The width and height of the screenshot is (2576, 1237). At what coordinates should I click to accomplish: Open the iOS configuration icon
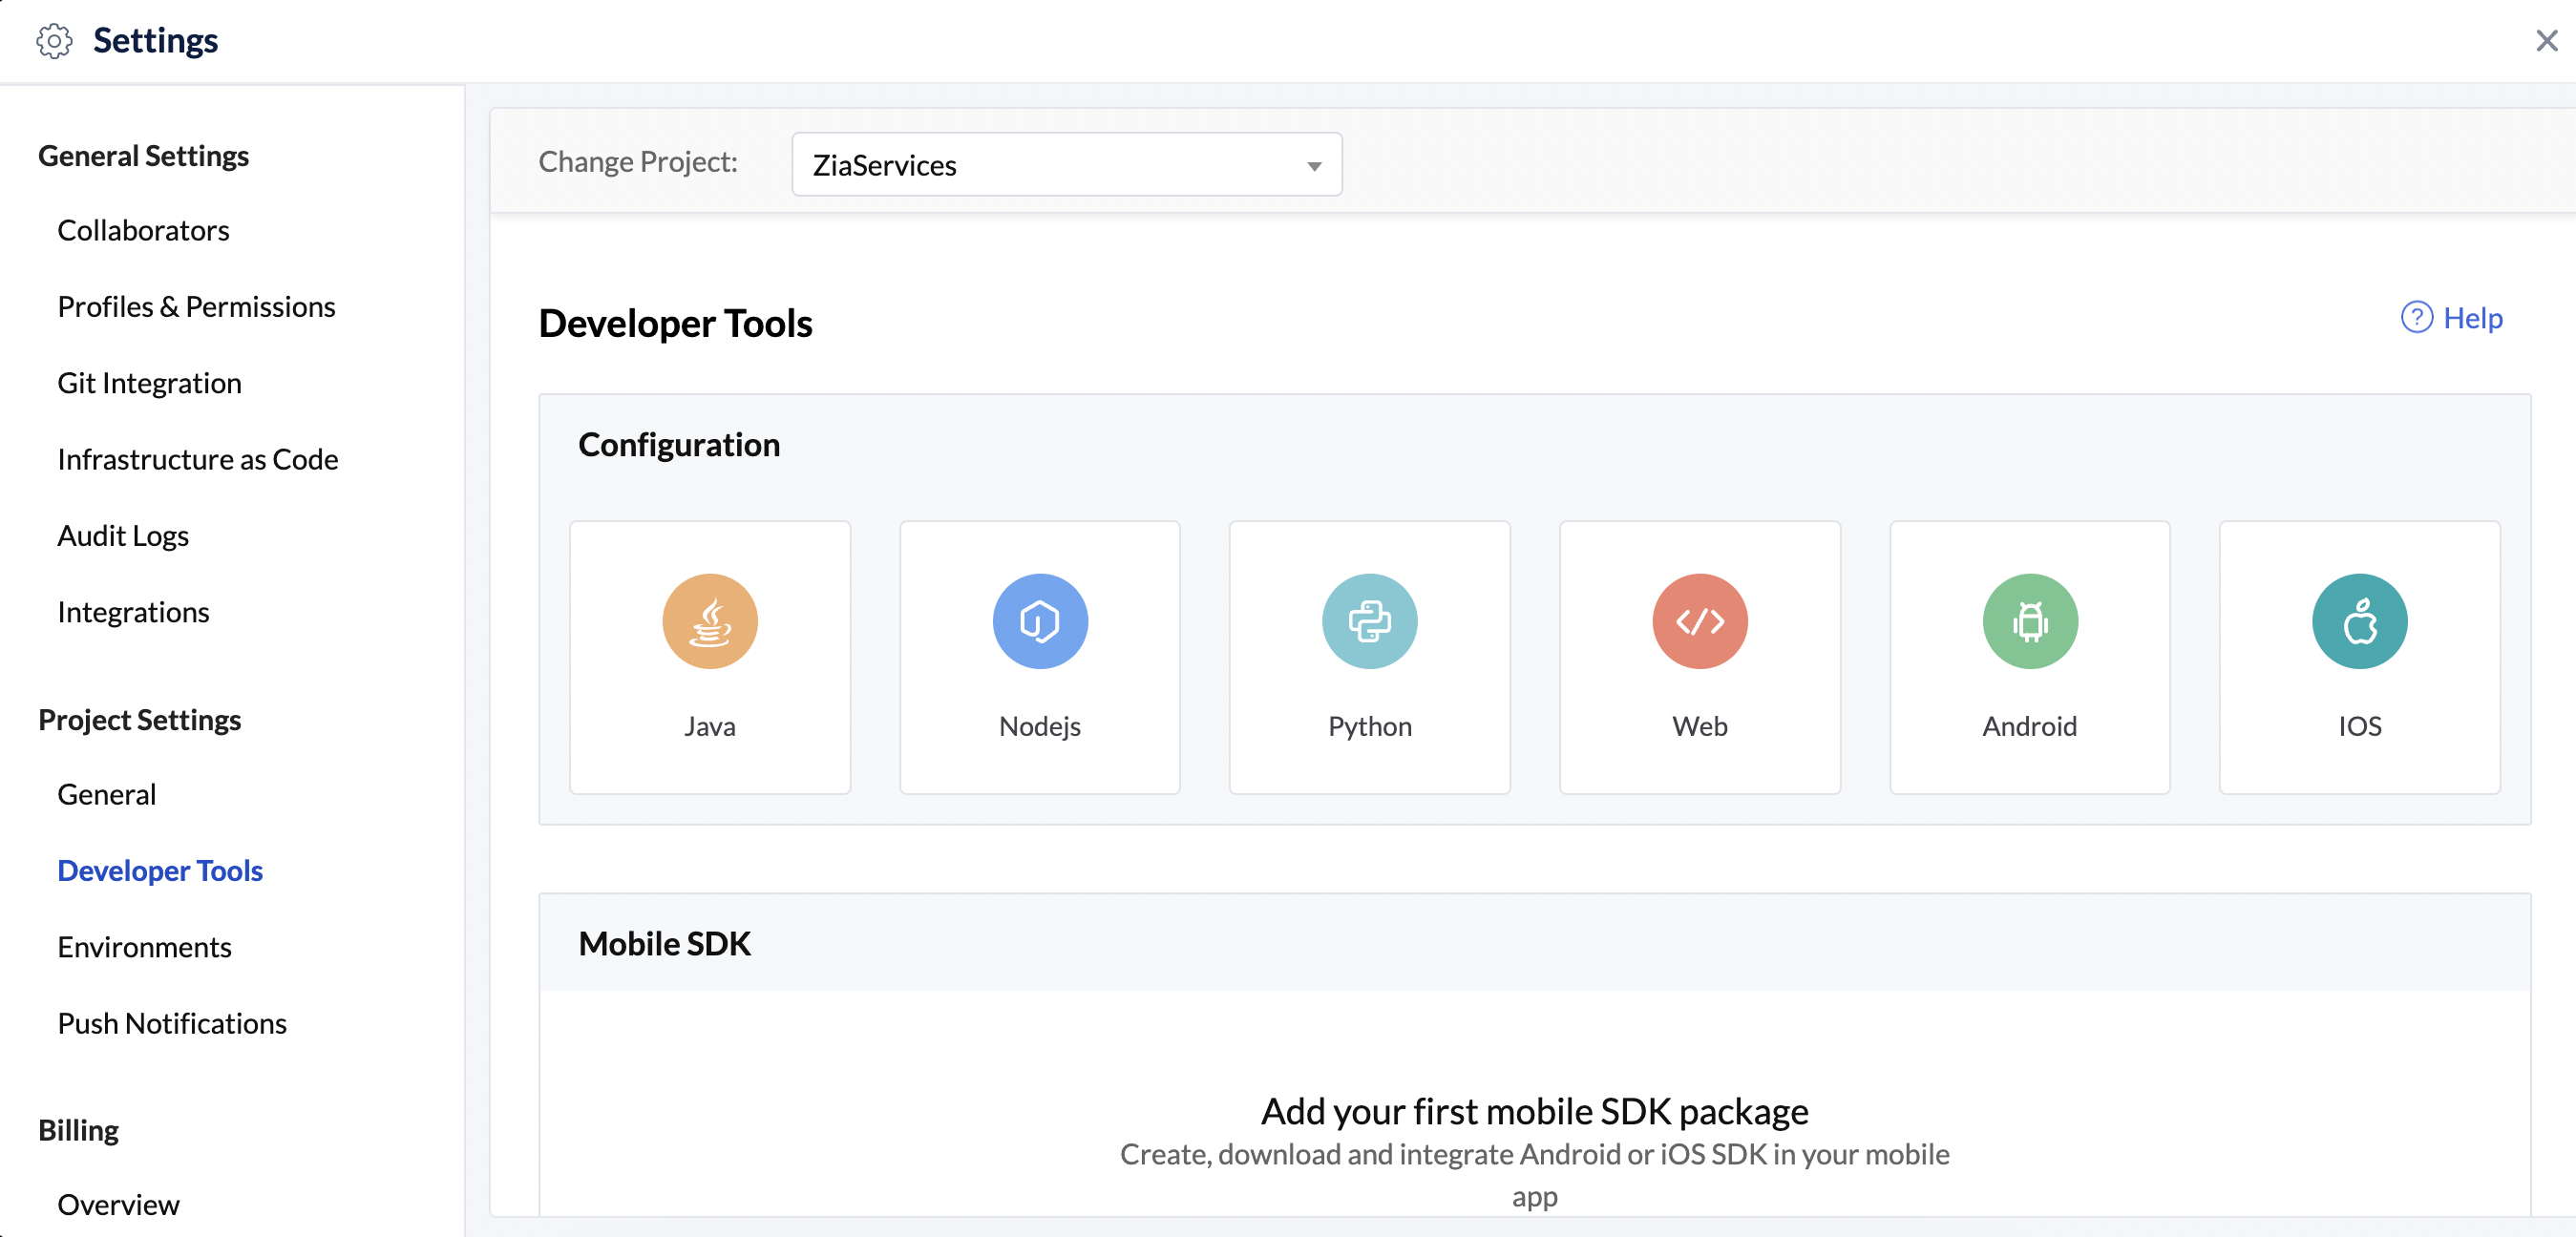pyautogui.click(x=2359, y=622)
